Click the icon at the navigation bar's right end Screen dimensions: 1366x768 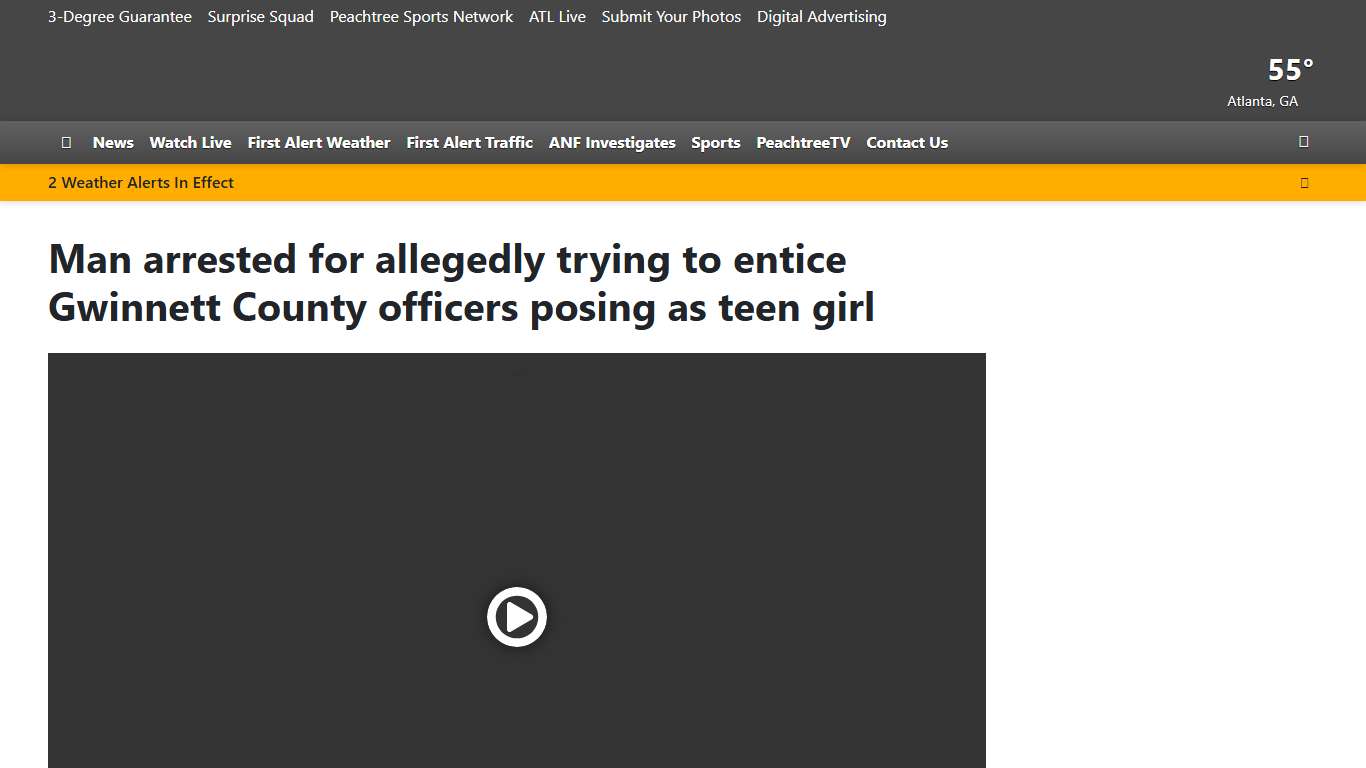point(1303,142)
